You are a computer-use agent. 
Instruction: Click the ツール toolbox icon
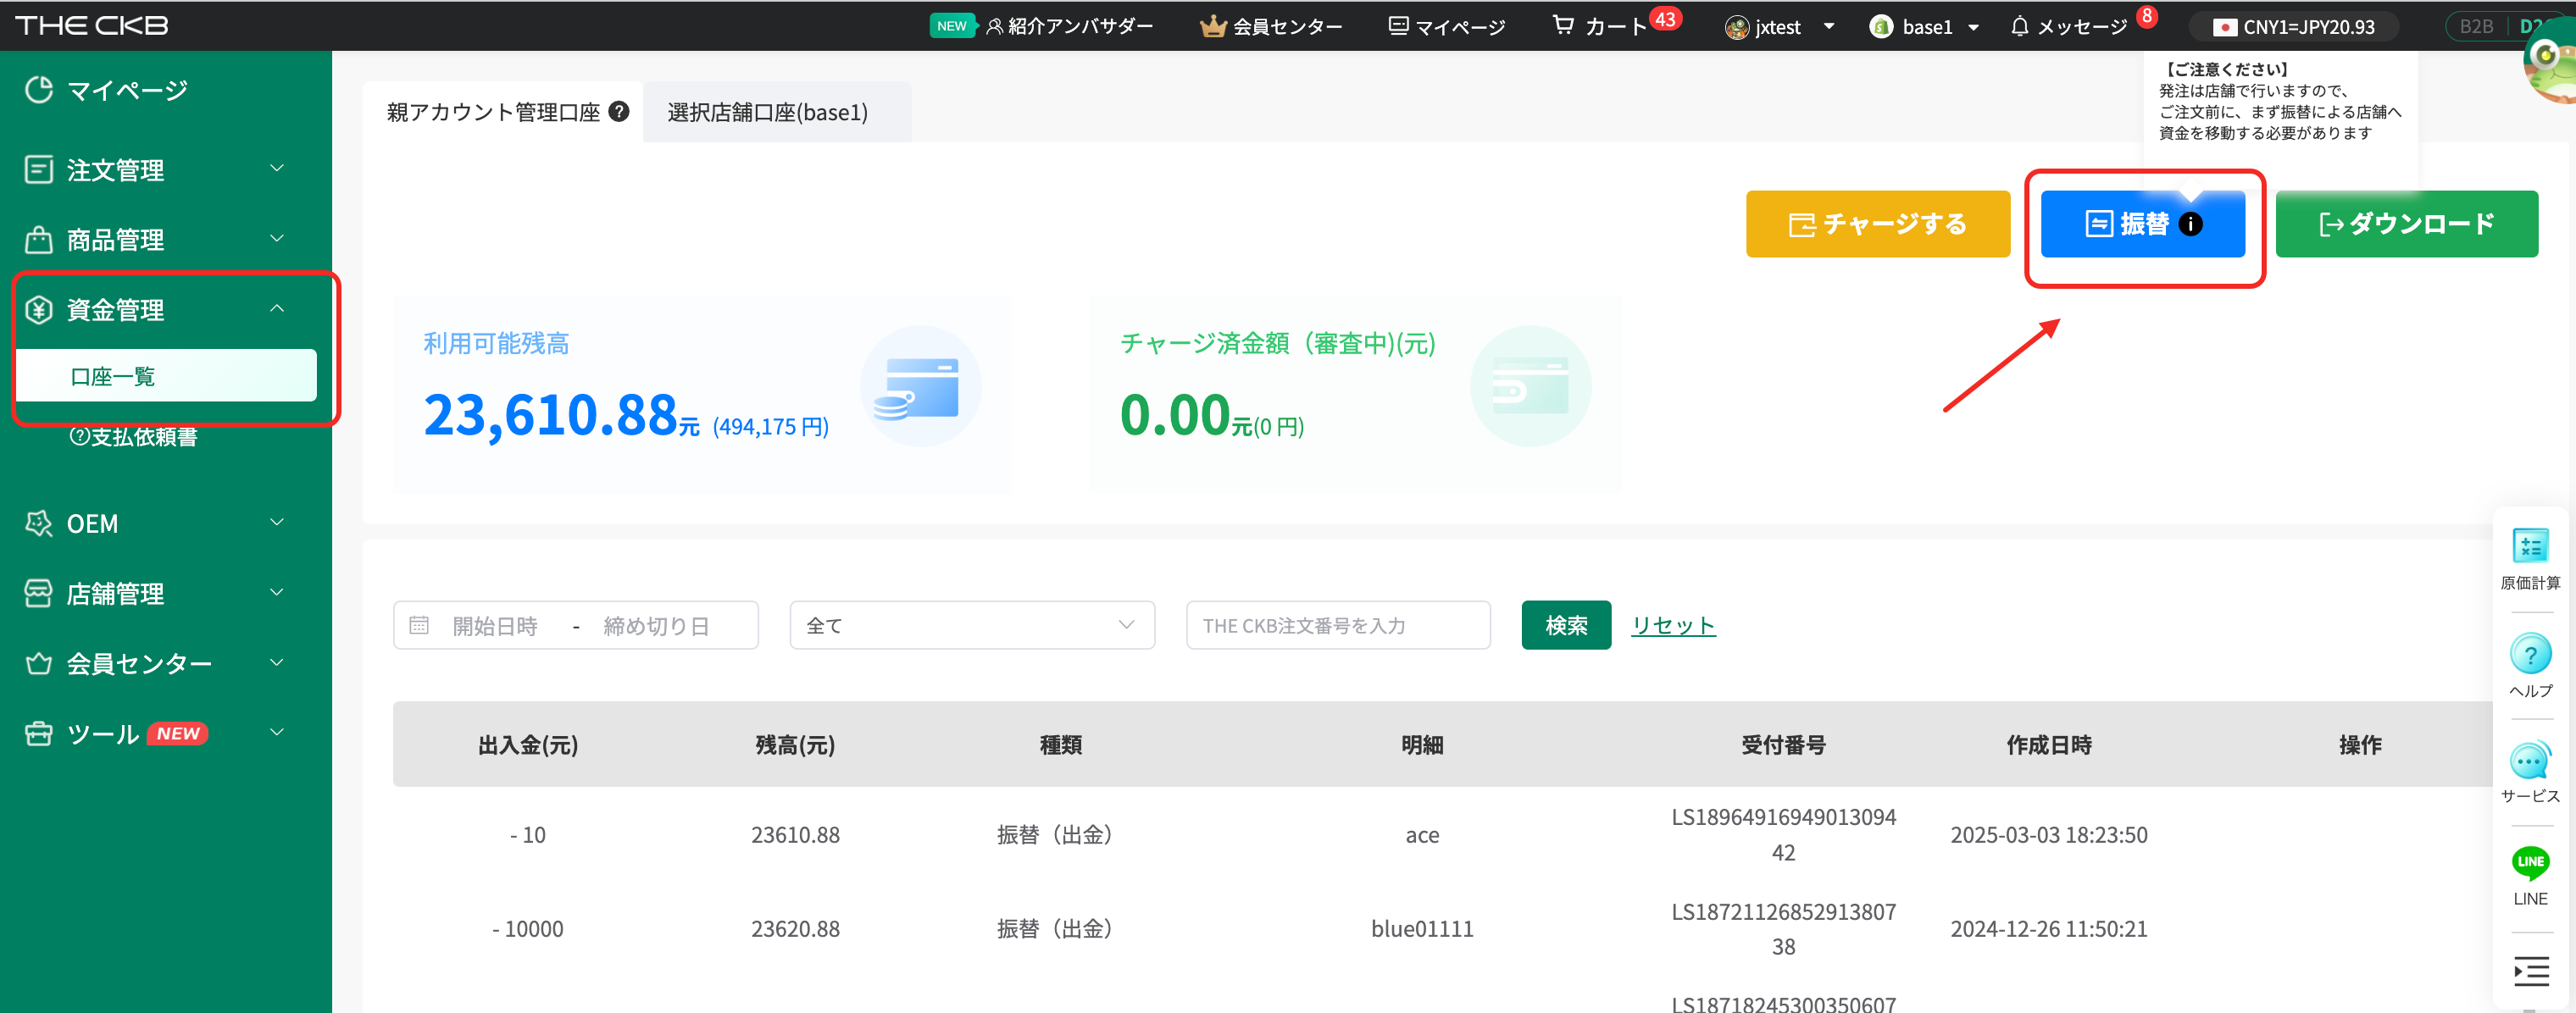[38, 733]
